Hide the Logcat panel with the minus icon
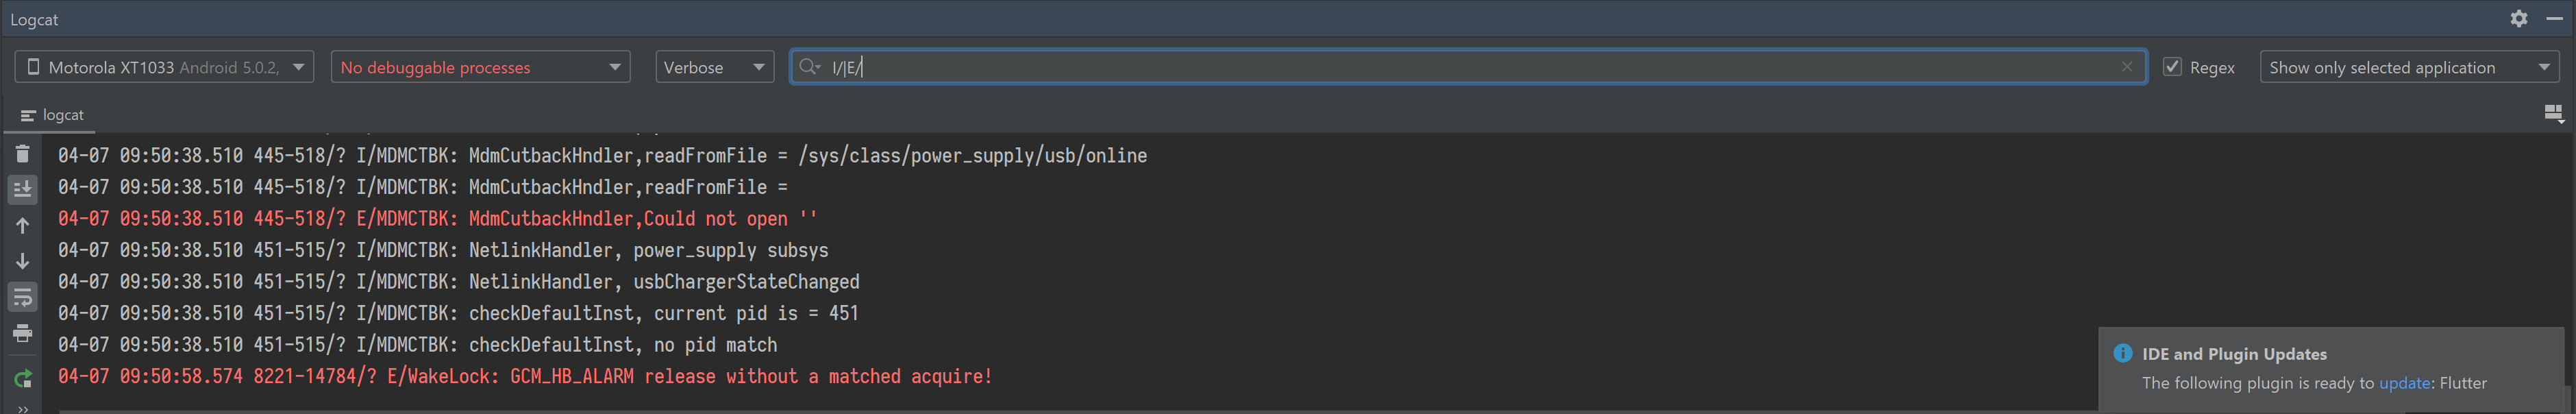The height and width of the screenshot is (414, 2576). tap(2553, 19)
